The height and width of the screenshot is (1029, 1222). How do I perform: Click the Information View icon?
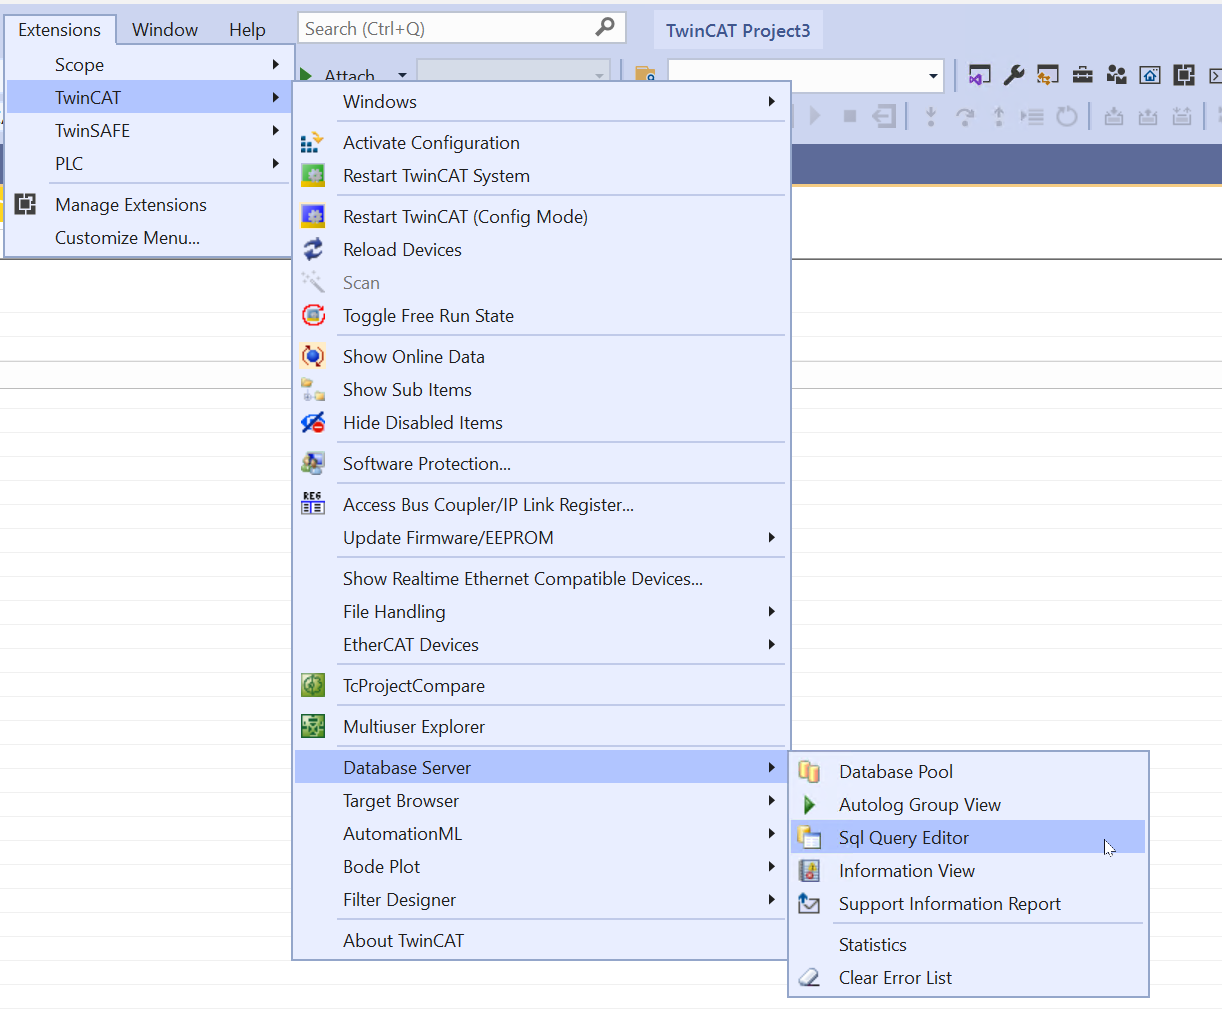click(809, 871)
